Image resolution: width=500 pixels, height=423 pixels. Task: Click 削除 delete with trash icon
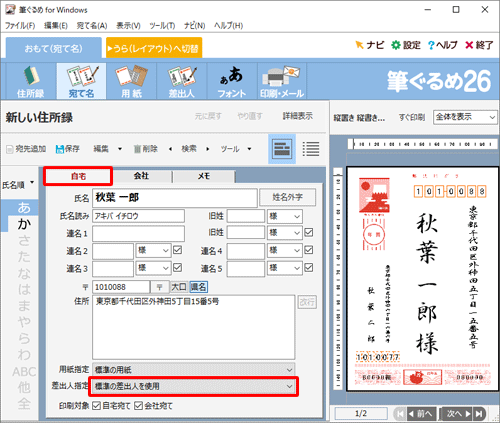point(146,149)
